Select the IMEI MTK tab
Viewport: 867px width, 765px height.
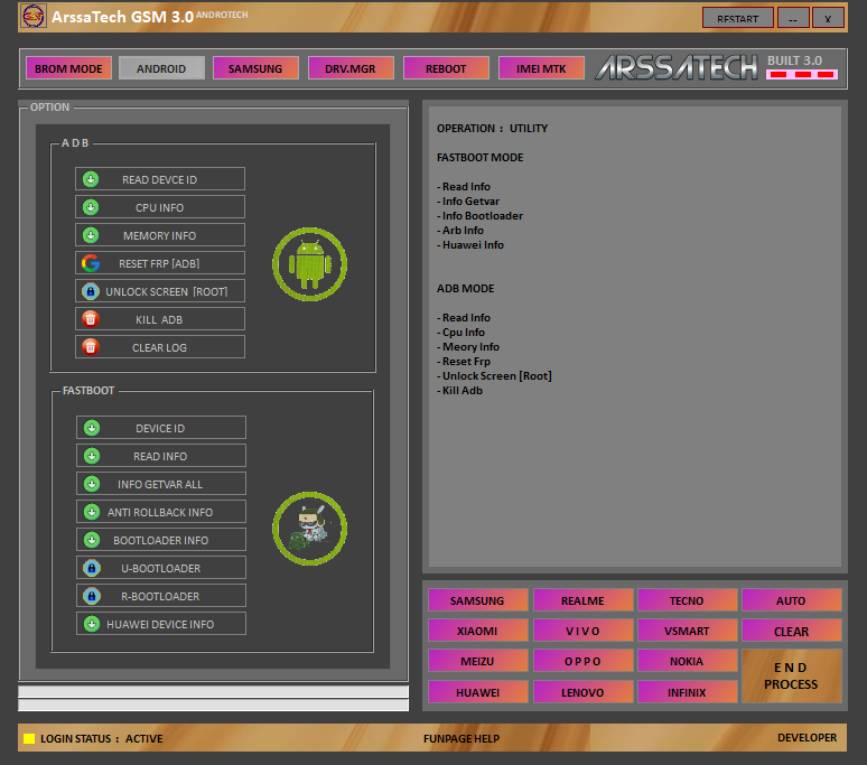pos(541,69)
